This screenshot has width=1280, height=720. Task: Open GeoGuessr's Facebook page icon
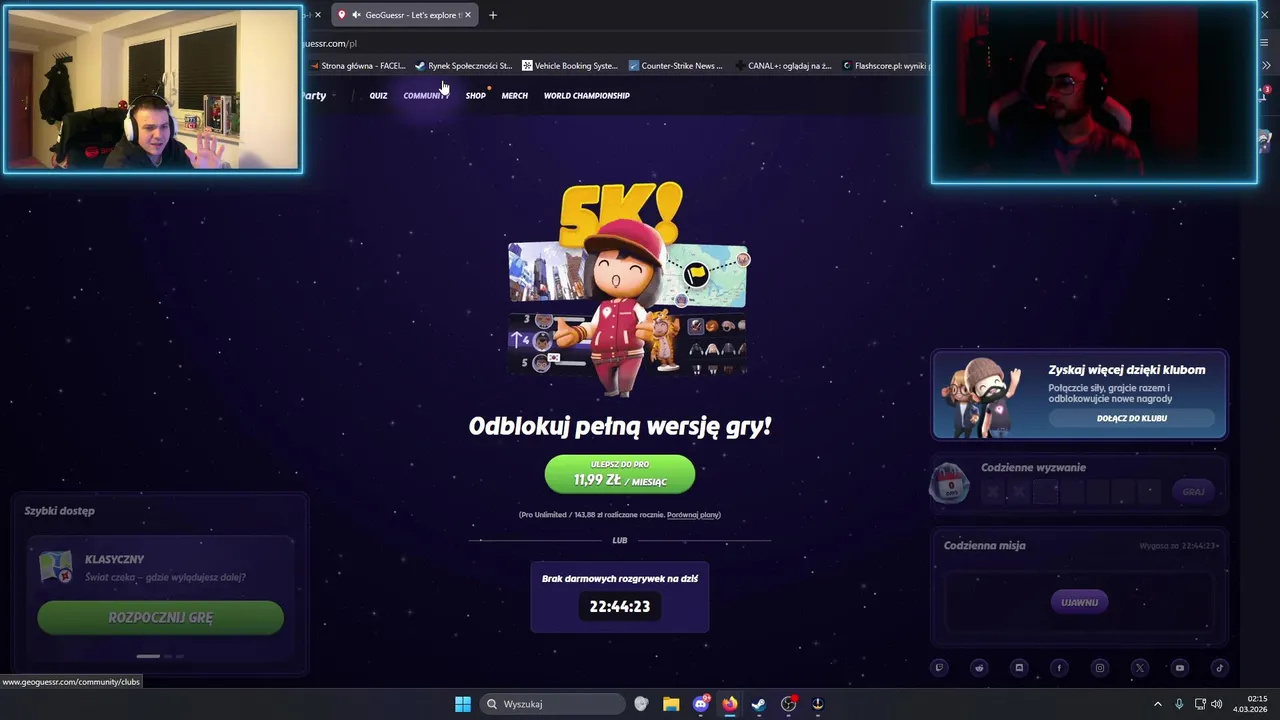coord(1059,668)
